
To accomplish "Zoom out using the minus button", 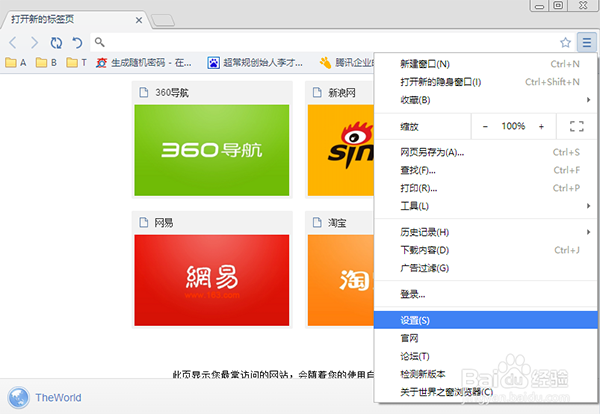I will 486,127.
